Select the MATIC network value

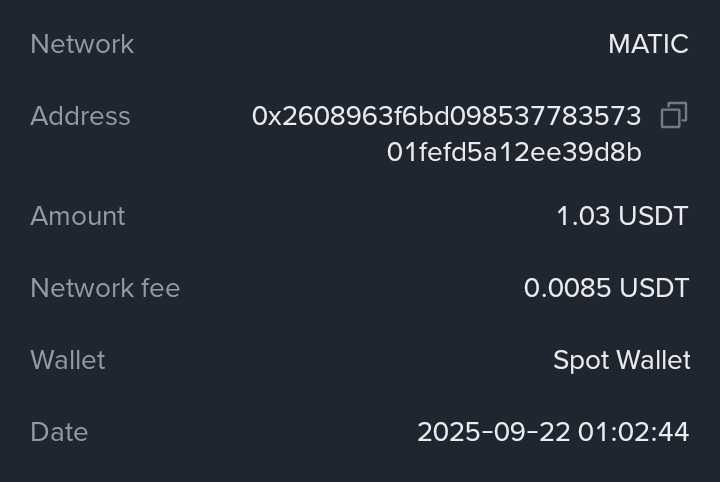[648, 44]
